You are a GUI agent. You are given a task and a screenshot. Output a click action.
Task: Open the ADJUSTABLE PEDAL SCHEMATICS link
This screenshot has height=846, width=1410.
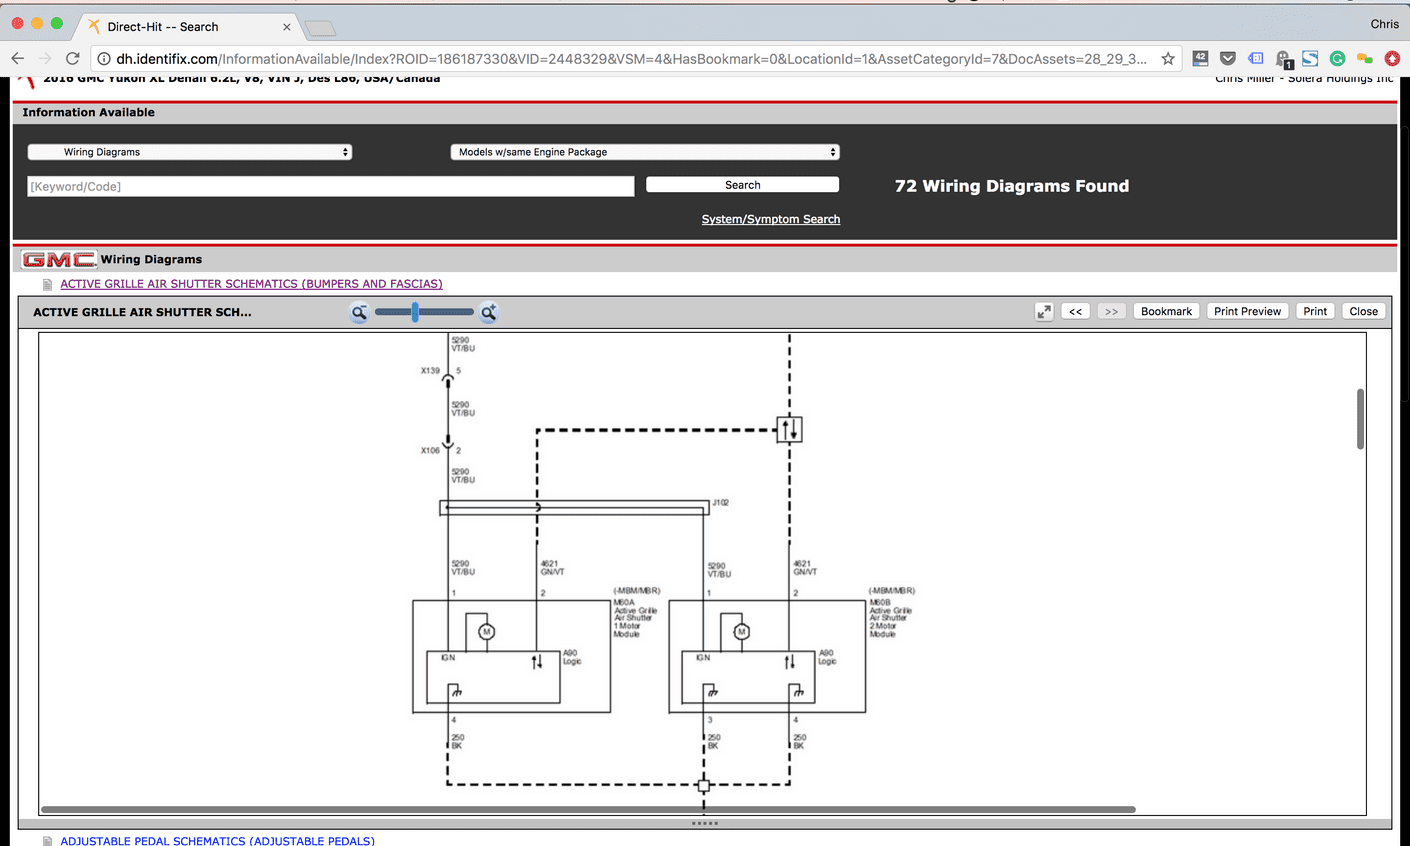(218, 840)
